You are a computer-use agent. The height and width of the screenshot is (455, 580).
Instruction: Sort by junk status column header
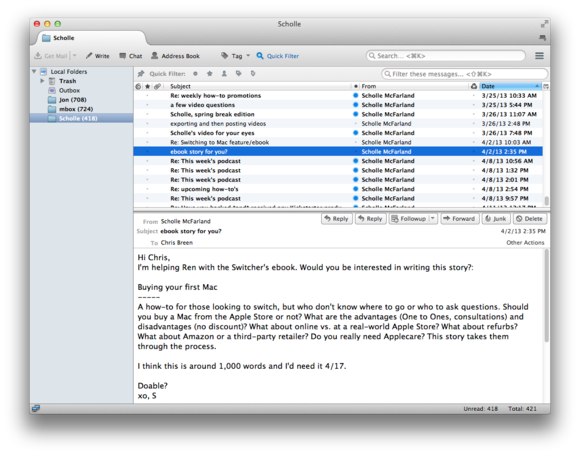tap(474, 86)
